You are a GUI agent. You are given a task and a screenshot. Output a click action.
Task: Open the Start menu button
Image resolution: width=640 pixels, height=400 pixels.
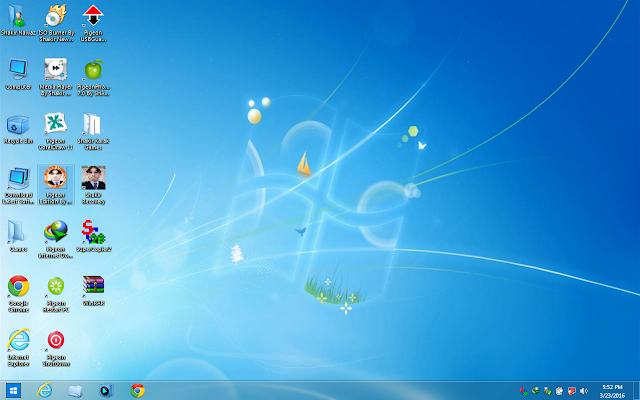point(13,391)
